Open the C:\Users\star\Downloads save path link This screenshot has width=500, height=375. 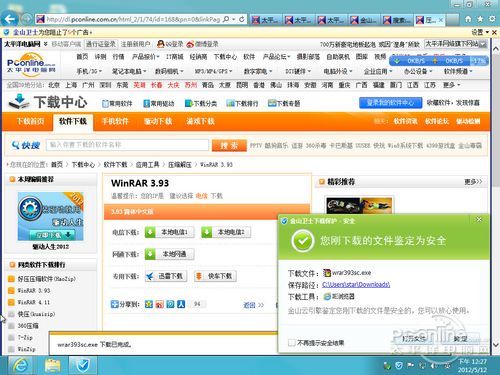tap(356, 285)
